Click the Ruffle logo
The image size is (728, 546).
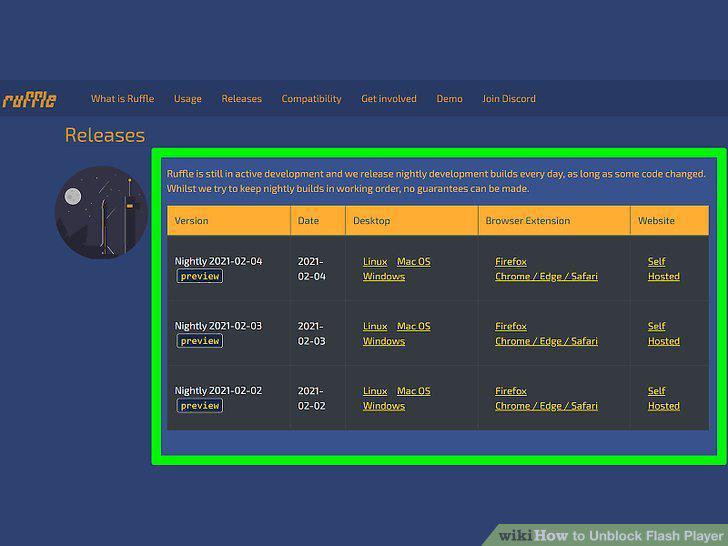tap(29, 99)
